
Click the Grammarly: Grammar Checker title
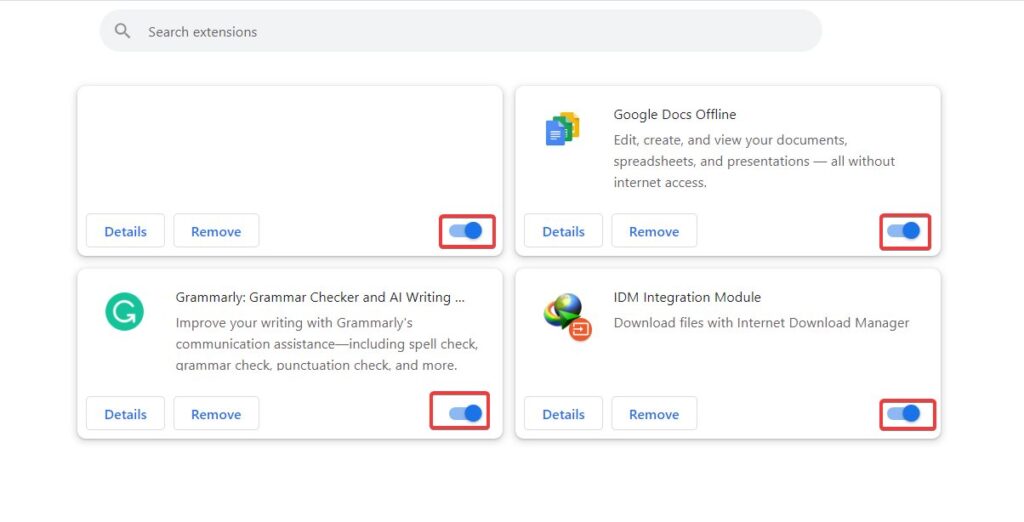[320, 297]
